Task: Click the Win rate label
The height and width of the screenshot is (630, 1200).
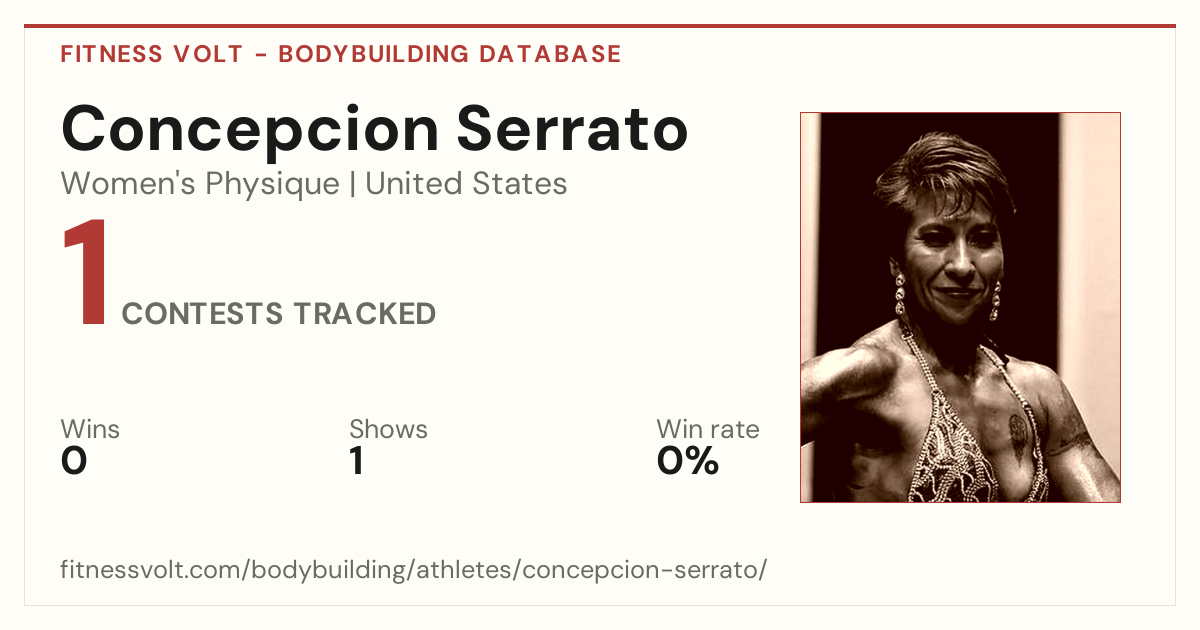Action: tap(708, 429)
